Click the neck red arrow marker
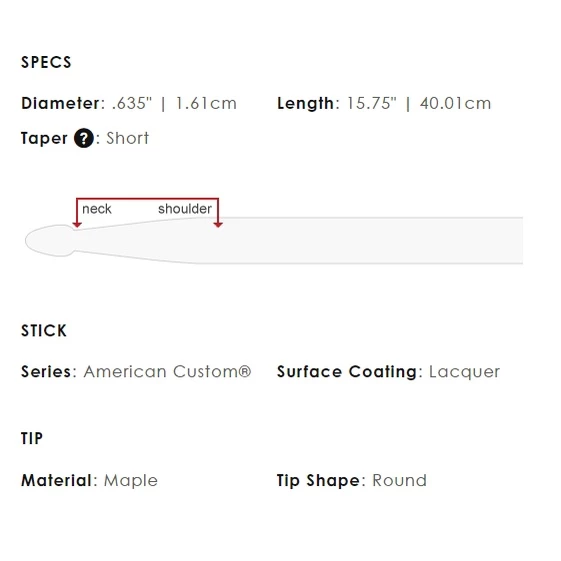The height and width of the screenshot is (561, 561). click(77, 225)
